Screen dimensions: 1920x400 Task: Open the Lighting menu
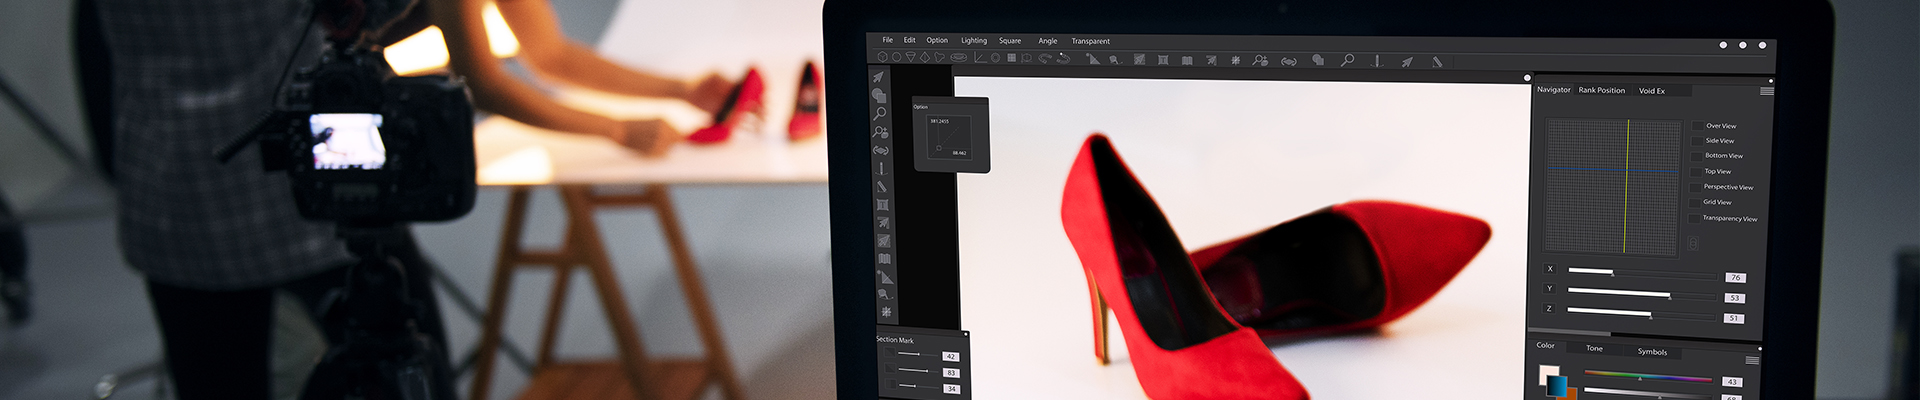click(x=974, y=40)
